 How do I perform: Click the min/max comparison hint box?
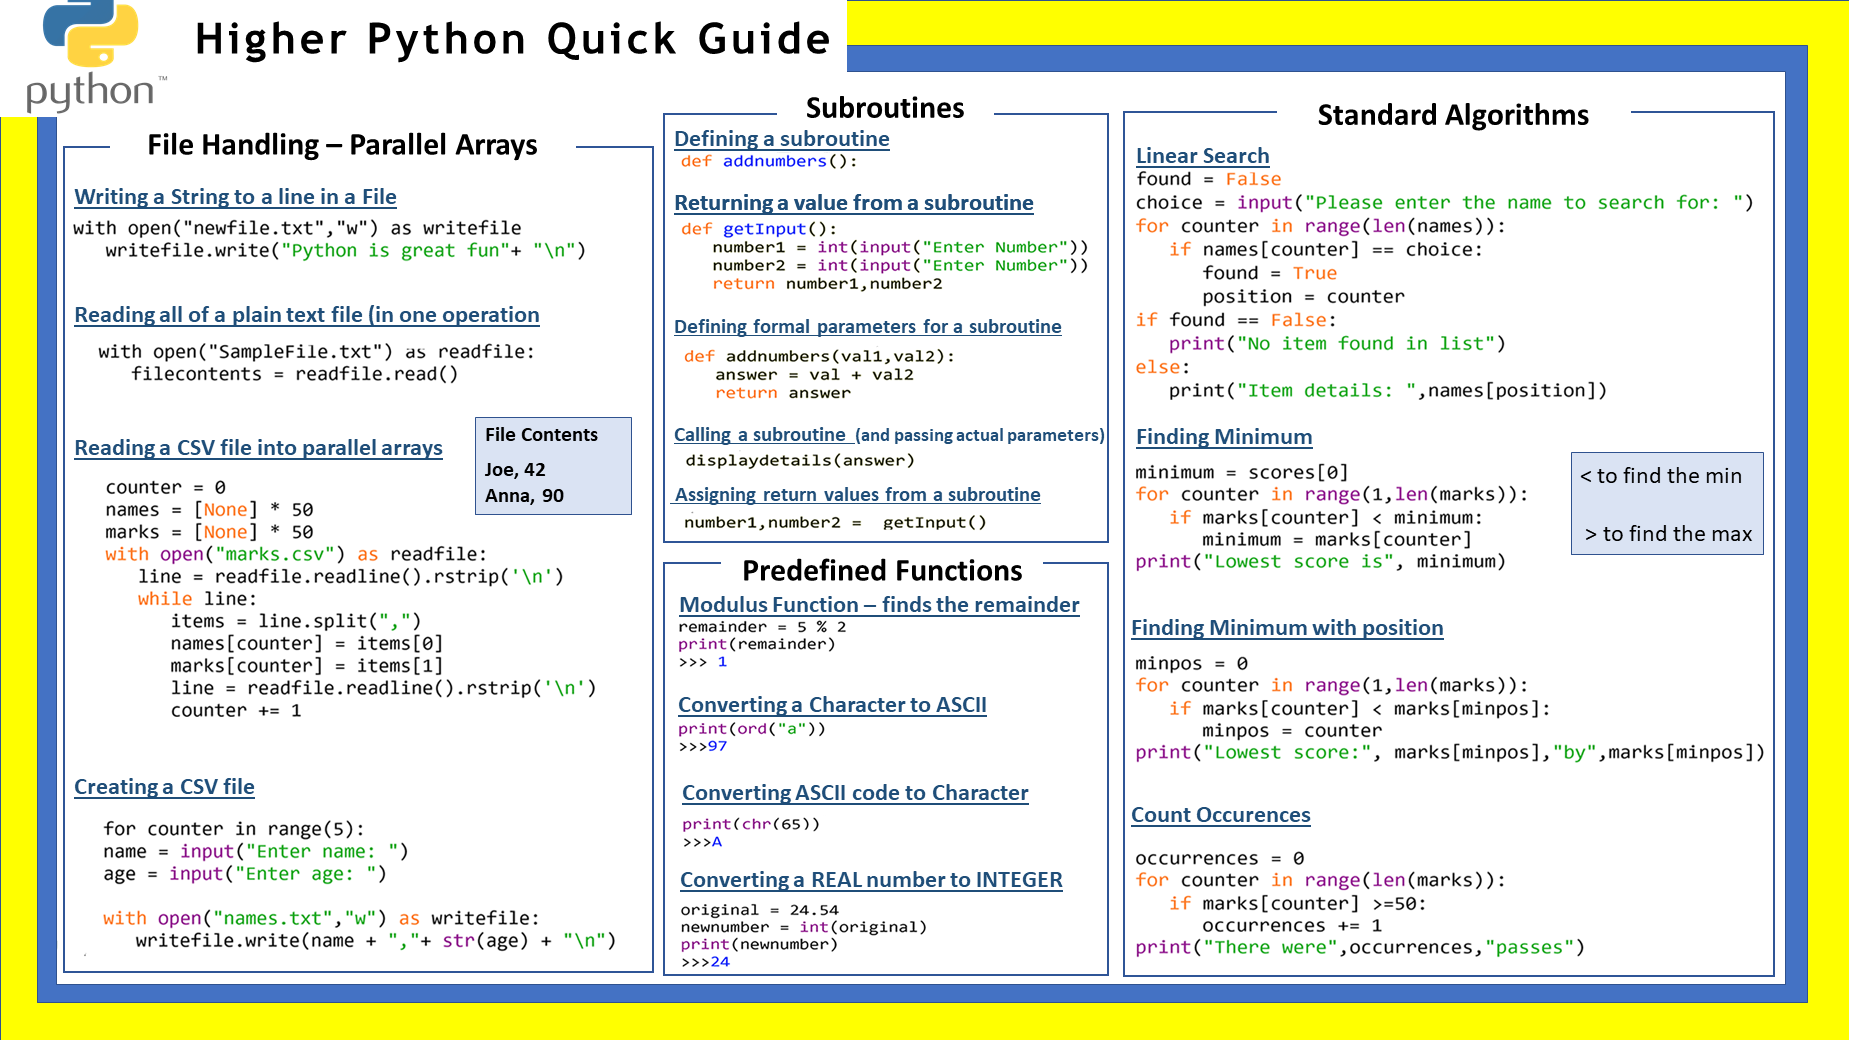1667,504
